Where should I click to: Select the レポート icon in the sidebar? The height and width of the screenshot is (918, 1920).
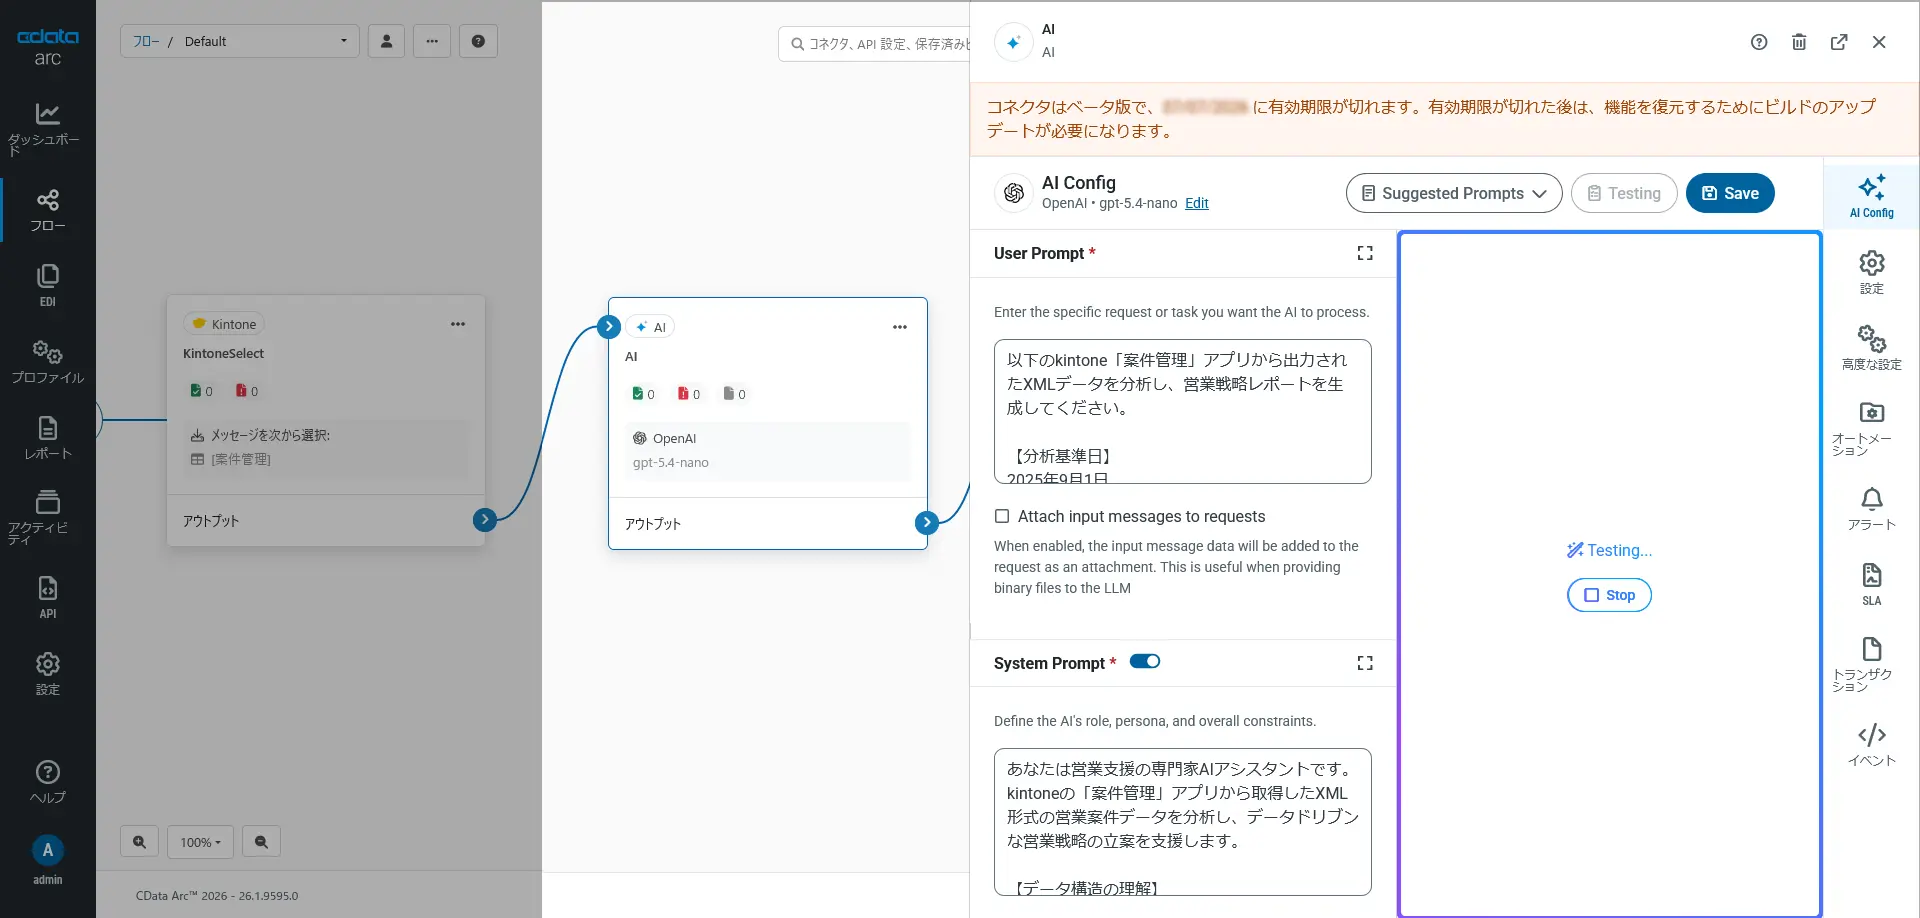(x=47, y=437)
